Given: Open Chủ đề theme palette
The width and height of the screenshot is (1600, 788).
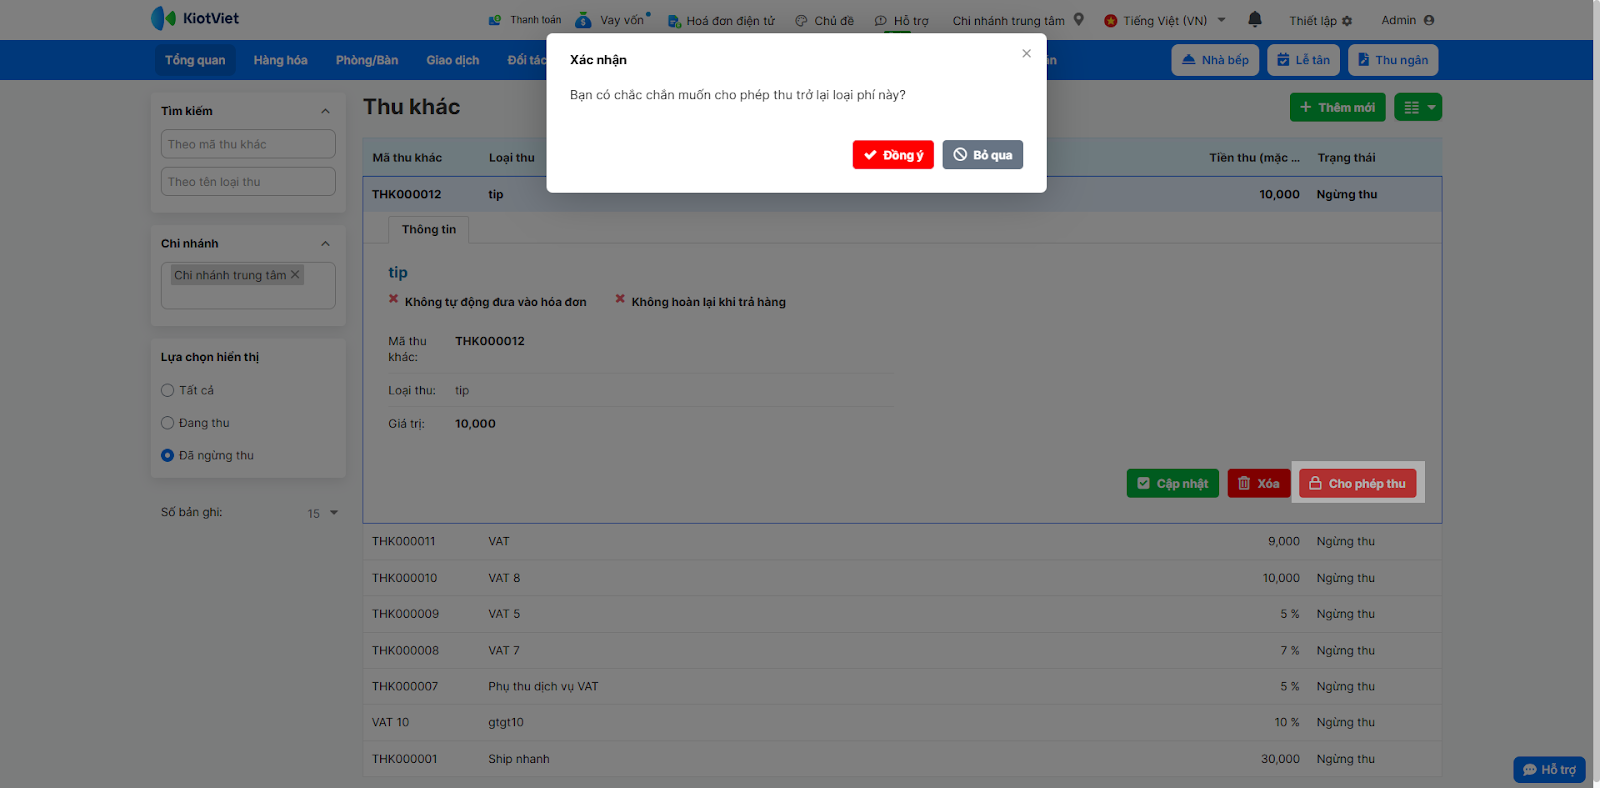Looking at the screenshot, I should click(x=801, y=21).
